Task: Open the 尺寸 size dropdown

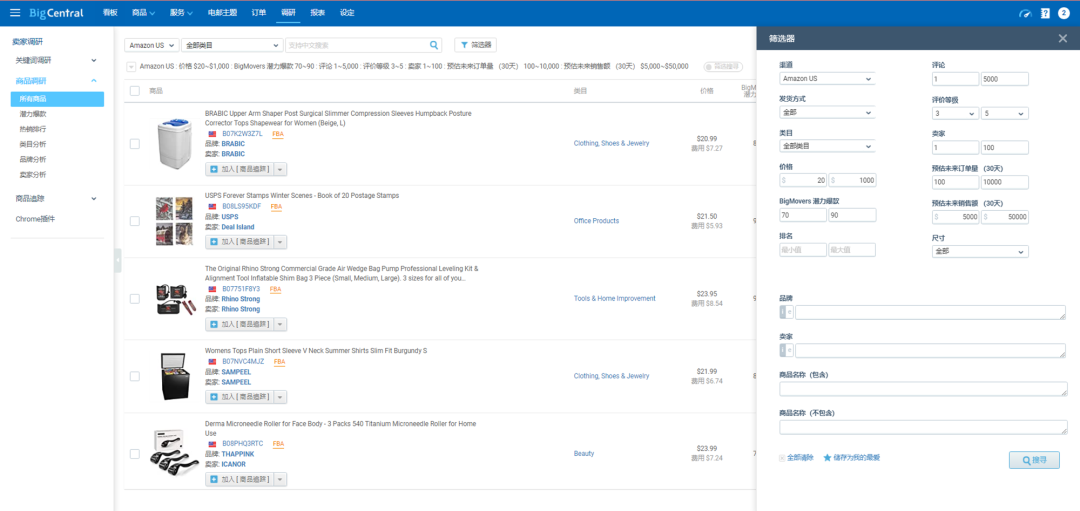Action: click(x=980, y=251)
